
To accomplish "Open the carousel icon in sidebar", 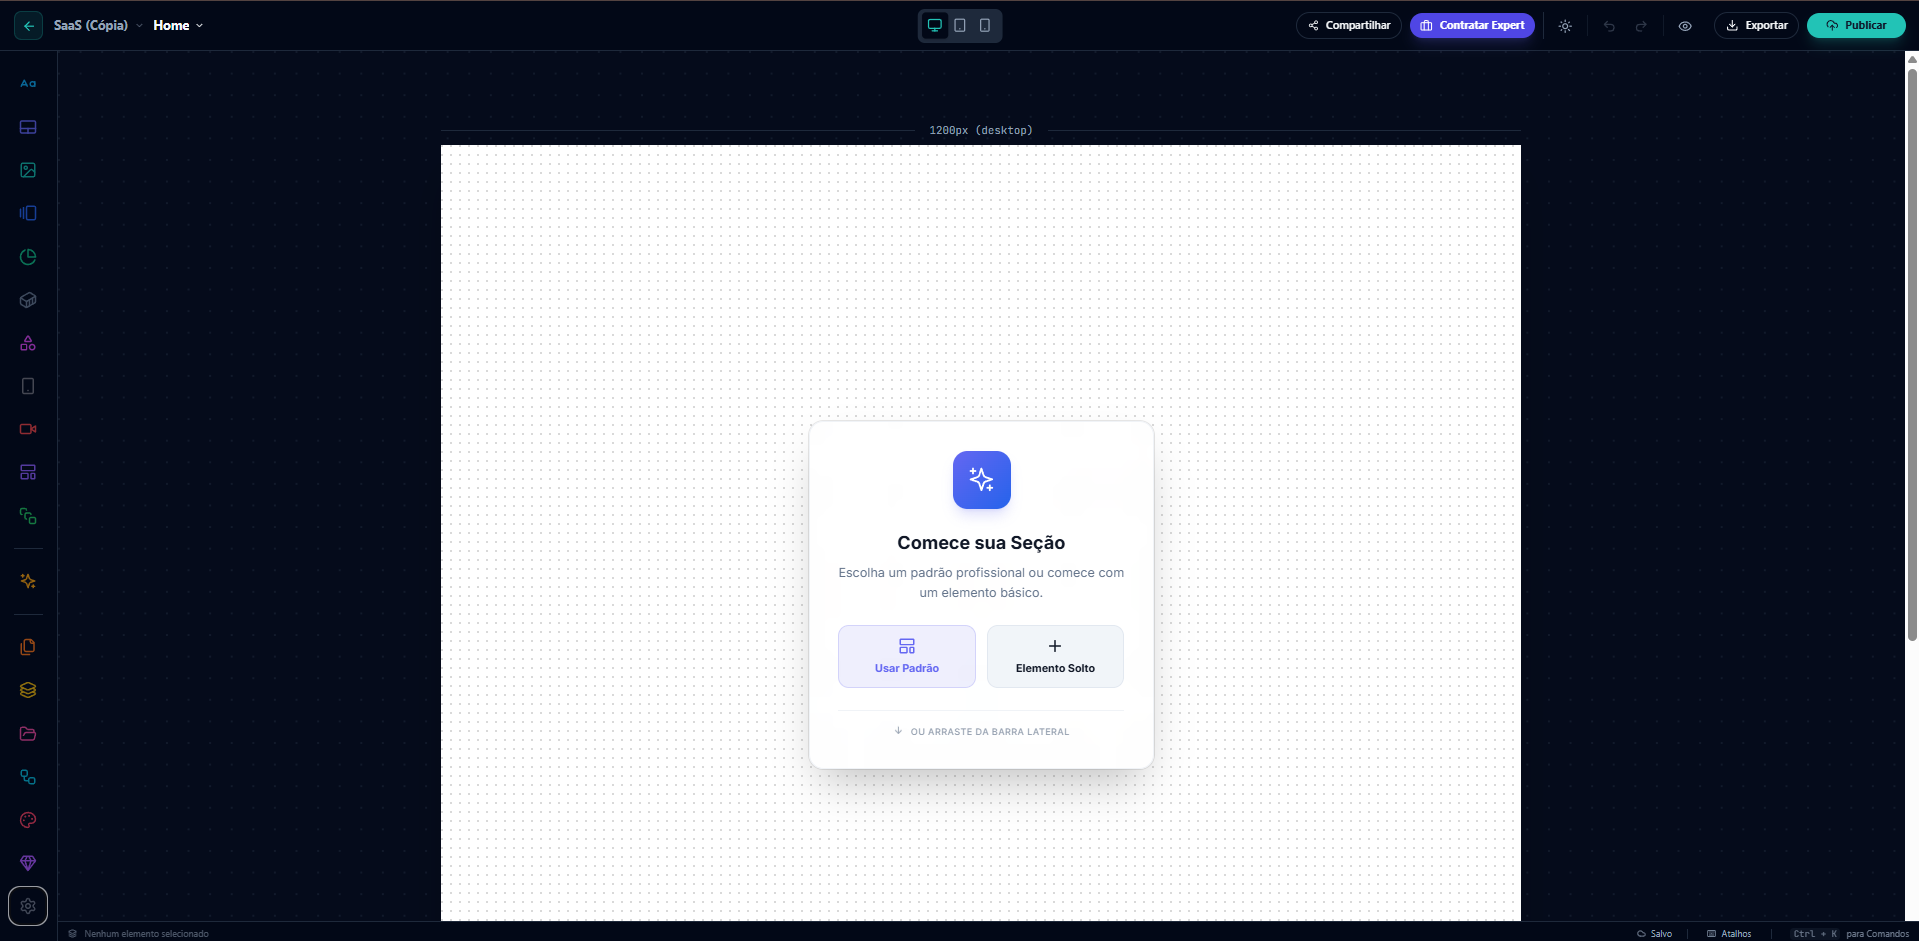I will tap(28, 213).
